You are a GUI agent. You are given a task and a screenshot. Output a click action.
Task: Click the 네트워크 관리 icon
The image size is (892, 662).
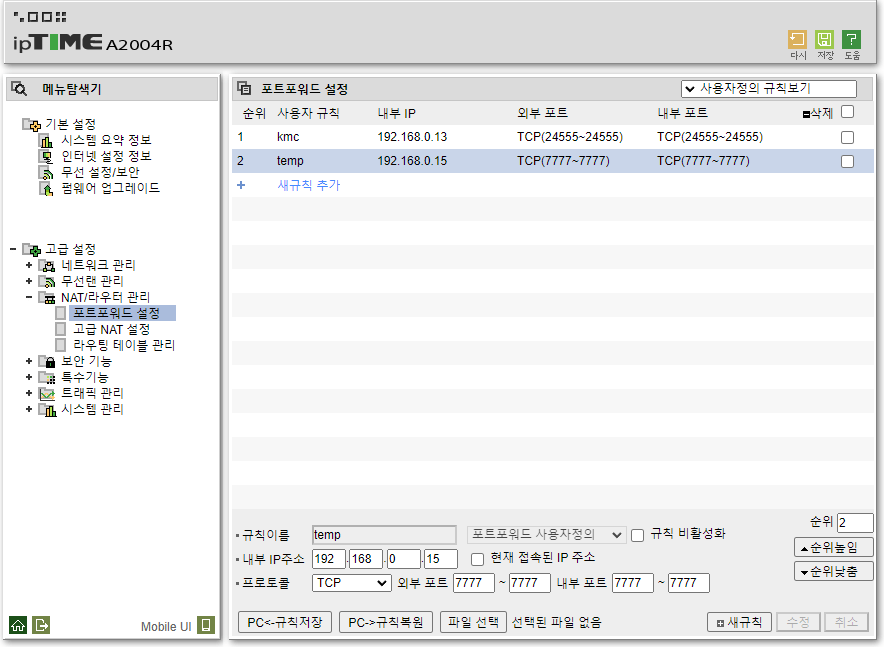point(47,265)
